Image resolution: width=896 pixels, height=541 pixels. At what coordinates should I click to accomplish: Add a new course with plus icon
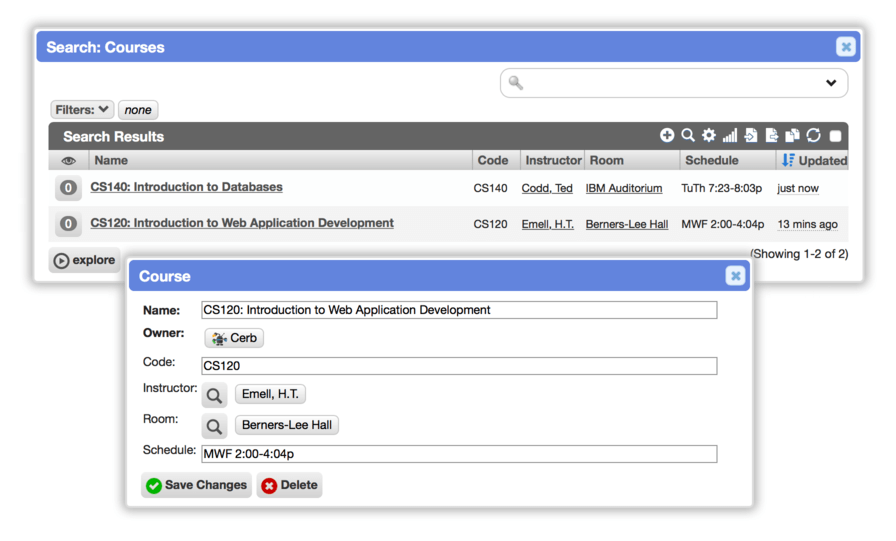pos(666,135)
